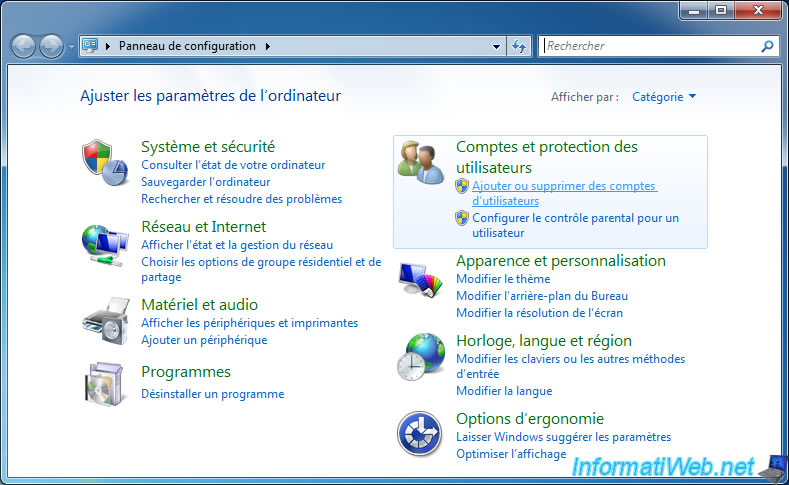Image resolution: width=789 pixels, height=485 pixels.
Task: Open the recent pages dropdown next to Forward
Action: click(71, 47)
